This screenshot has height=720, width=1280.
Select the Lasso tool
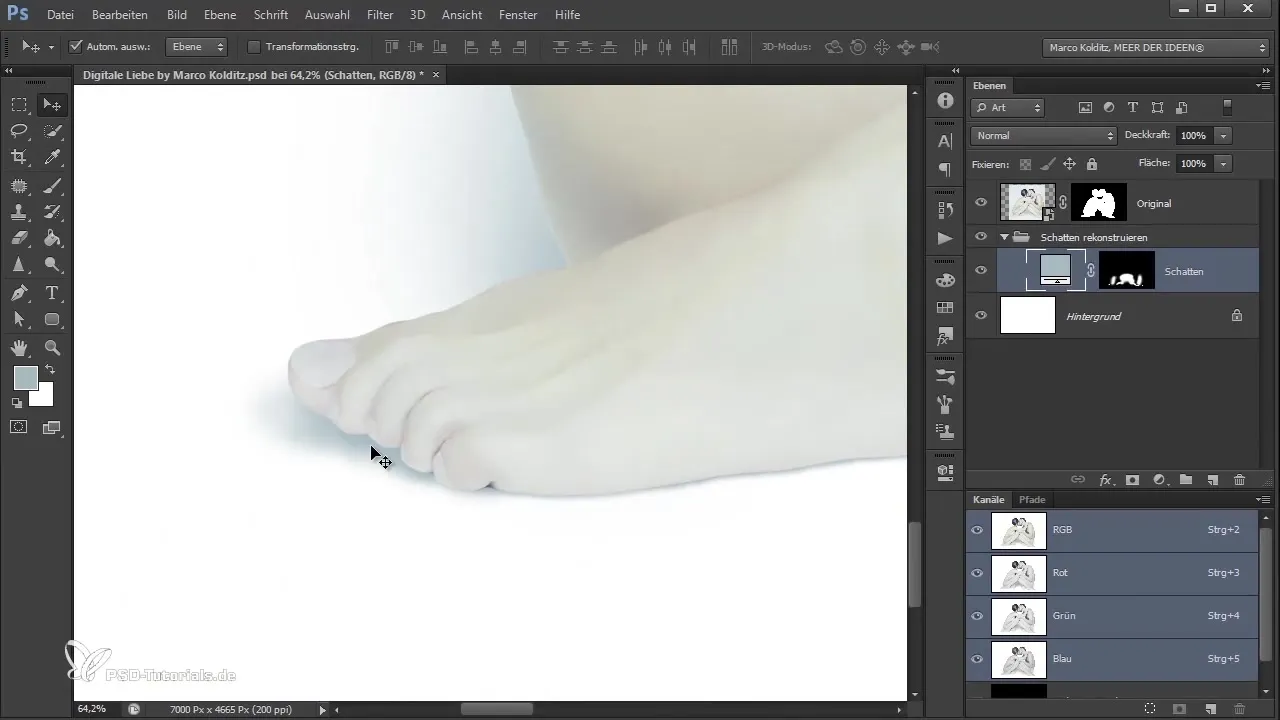tap(19, 131)
